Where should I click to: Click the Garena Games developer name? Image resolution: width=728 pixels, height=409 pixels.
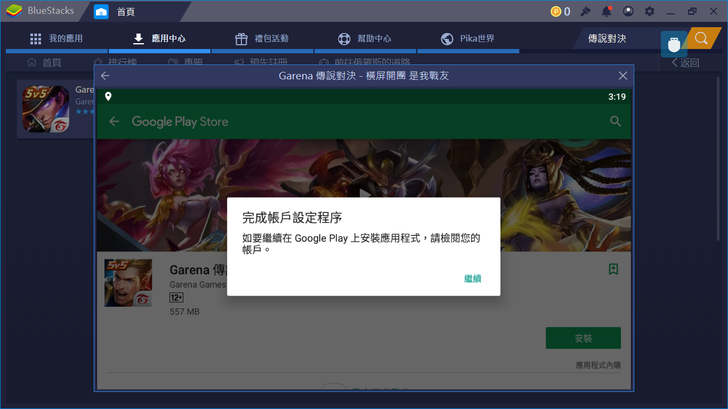click(x=198, y=285)
